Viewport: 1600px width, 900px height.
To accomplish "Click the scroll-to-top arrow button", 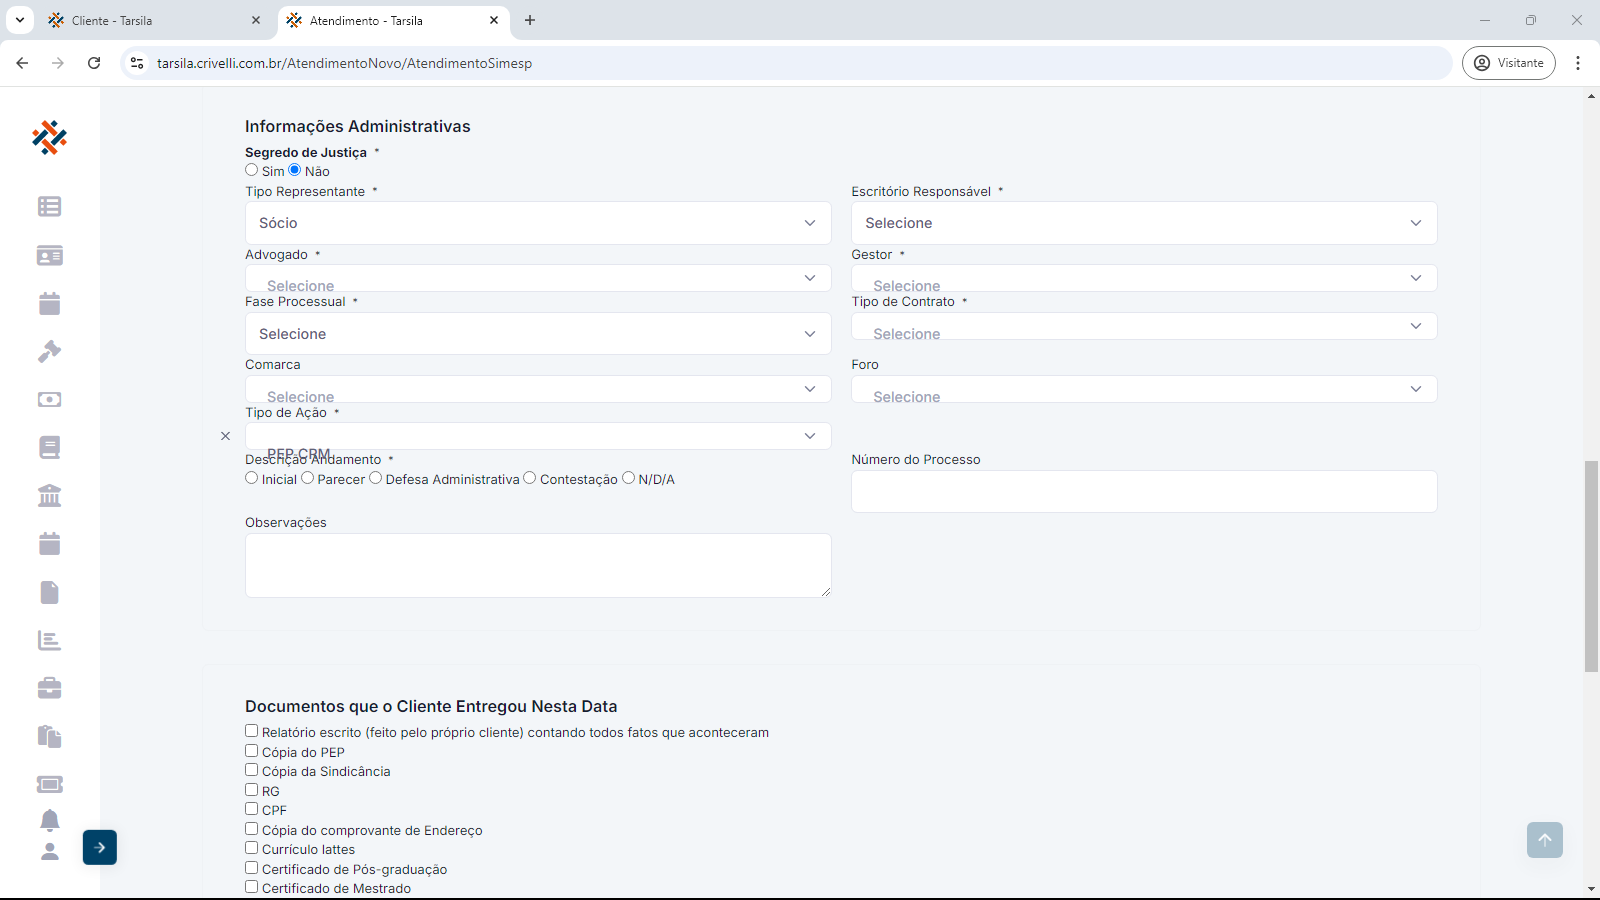I will tap(1544, 840).
